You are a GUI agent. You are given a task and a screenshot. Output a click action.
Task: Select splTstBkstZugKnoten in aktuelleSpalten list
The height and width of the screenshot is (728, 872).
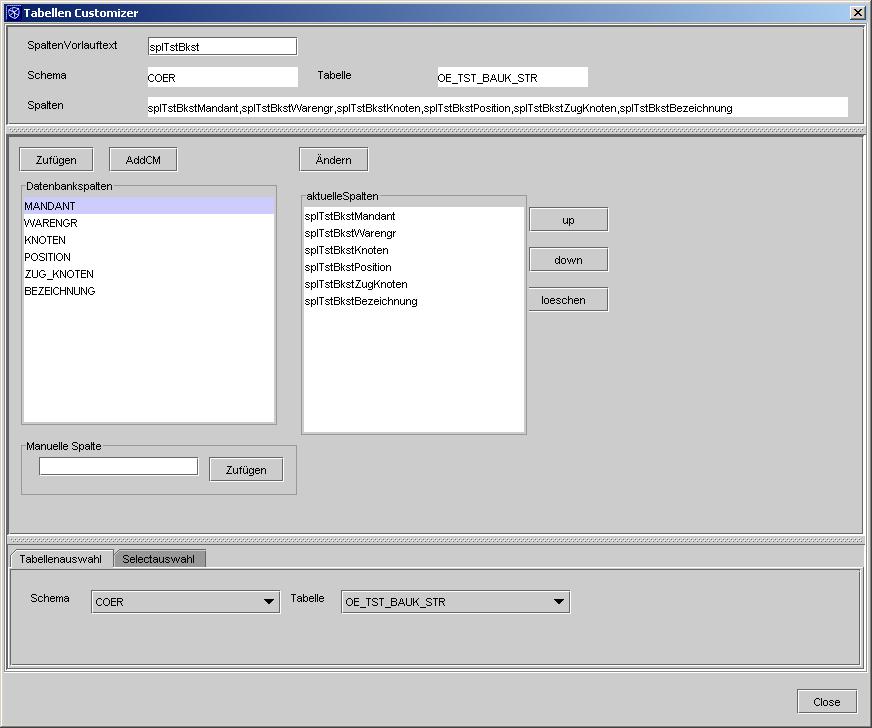(414, 284)
